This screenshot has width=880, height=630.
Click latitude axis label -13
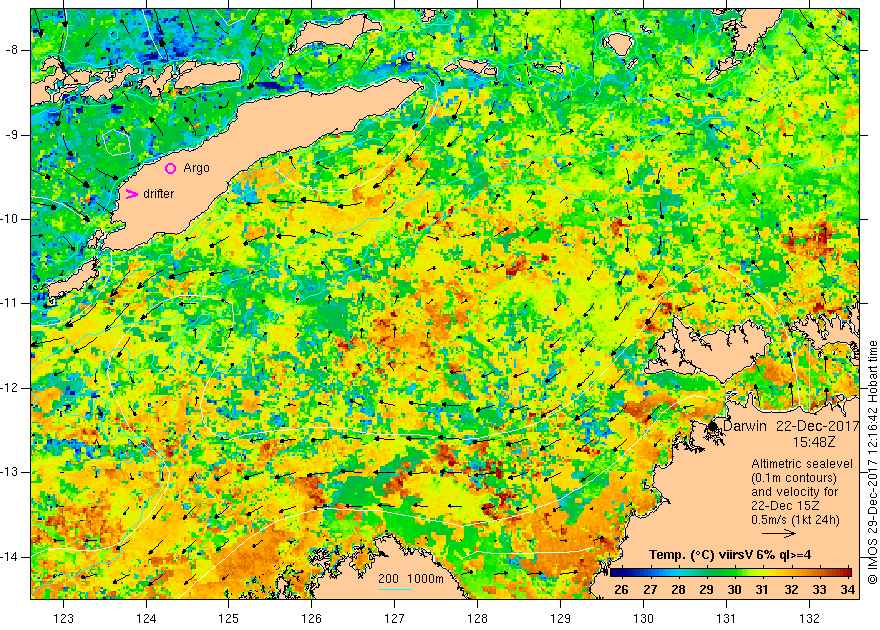(x=9, y=472)
